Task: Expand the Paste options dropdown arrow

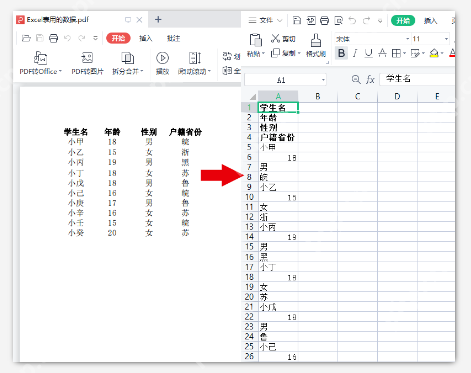Action: coord(263,53)
